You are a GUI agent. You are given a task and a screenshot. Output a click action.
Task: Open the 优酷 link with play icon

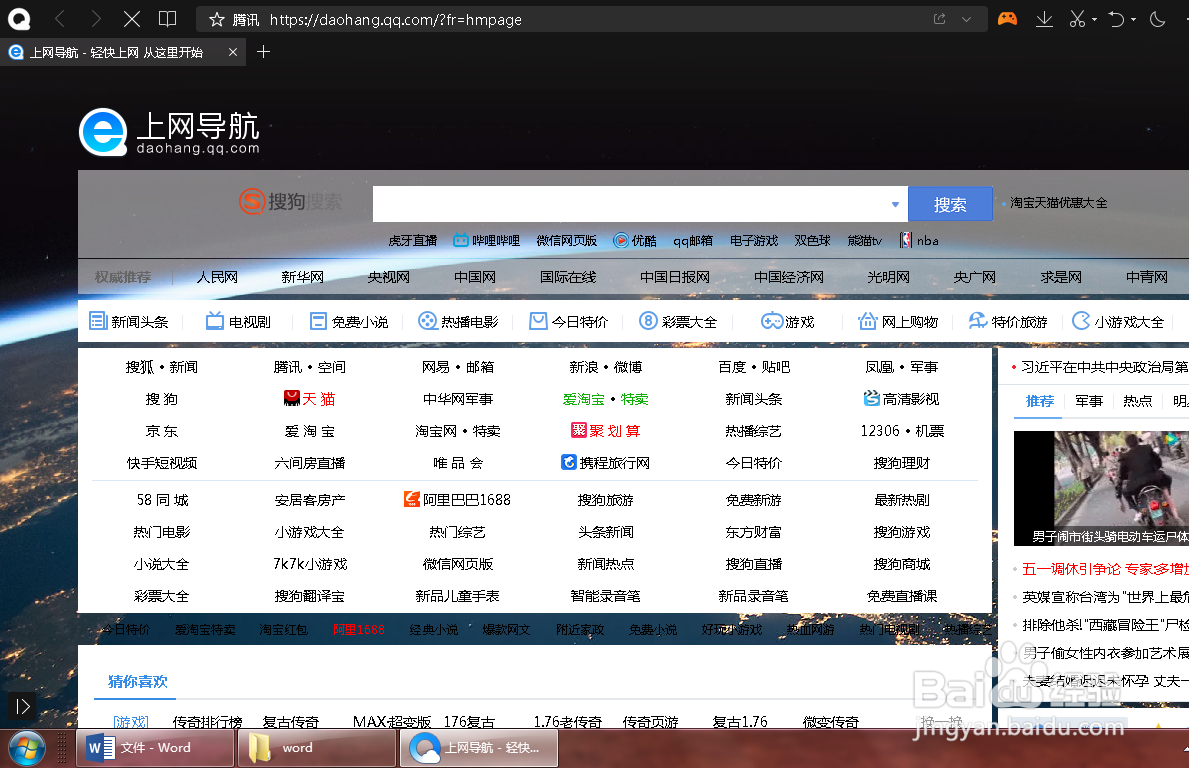pos(635,240)
